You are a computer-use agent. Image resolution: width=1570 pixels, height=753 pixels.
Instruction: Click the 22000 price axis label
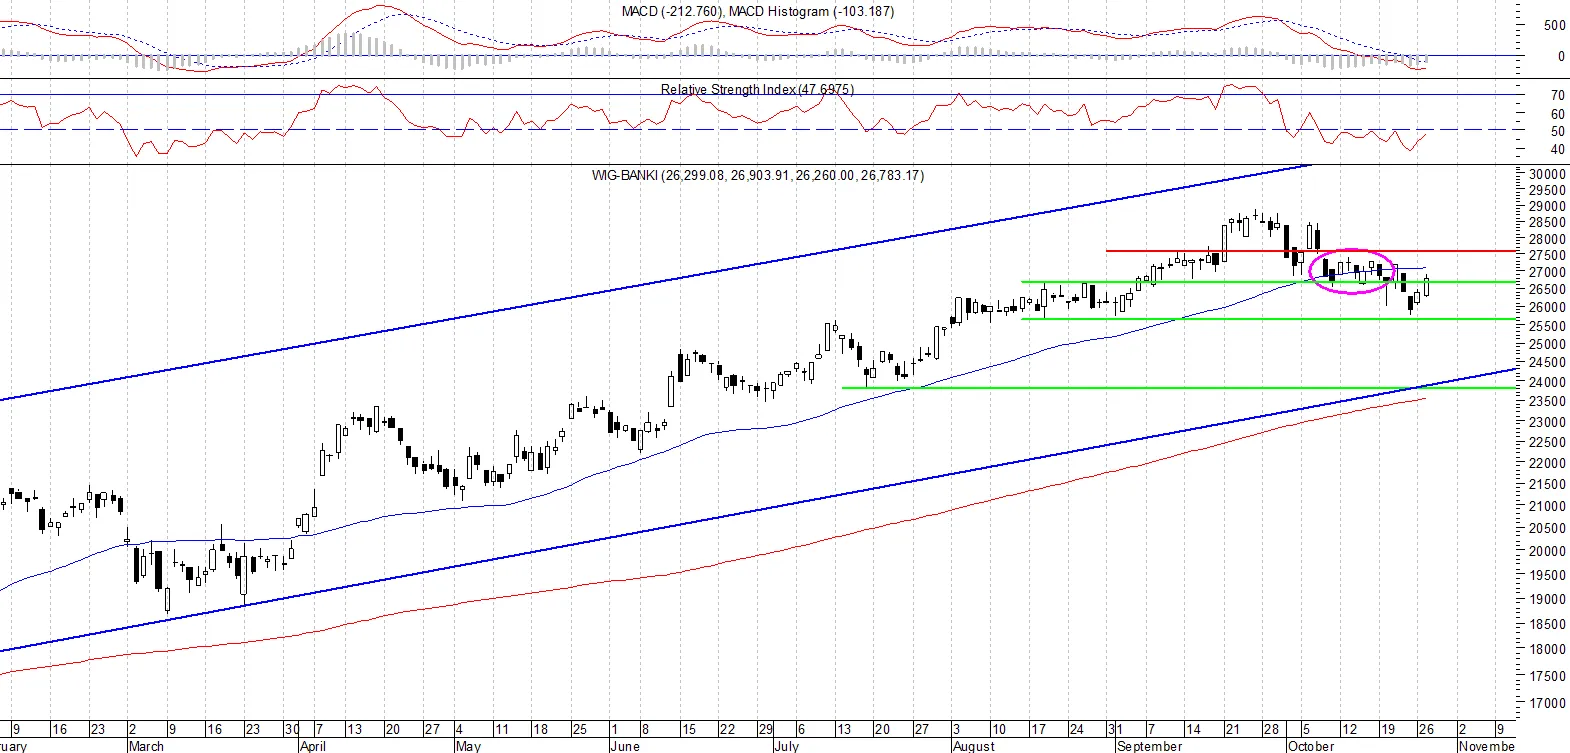pos(1547,464)
